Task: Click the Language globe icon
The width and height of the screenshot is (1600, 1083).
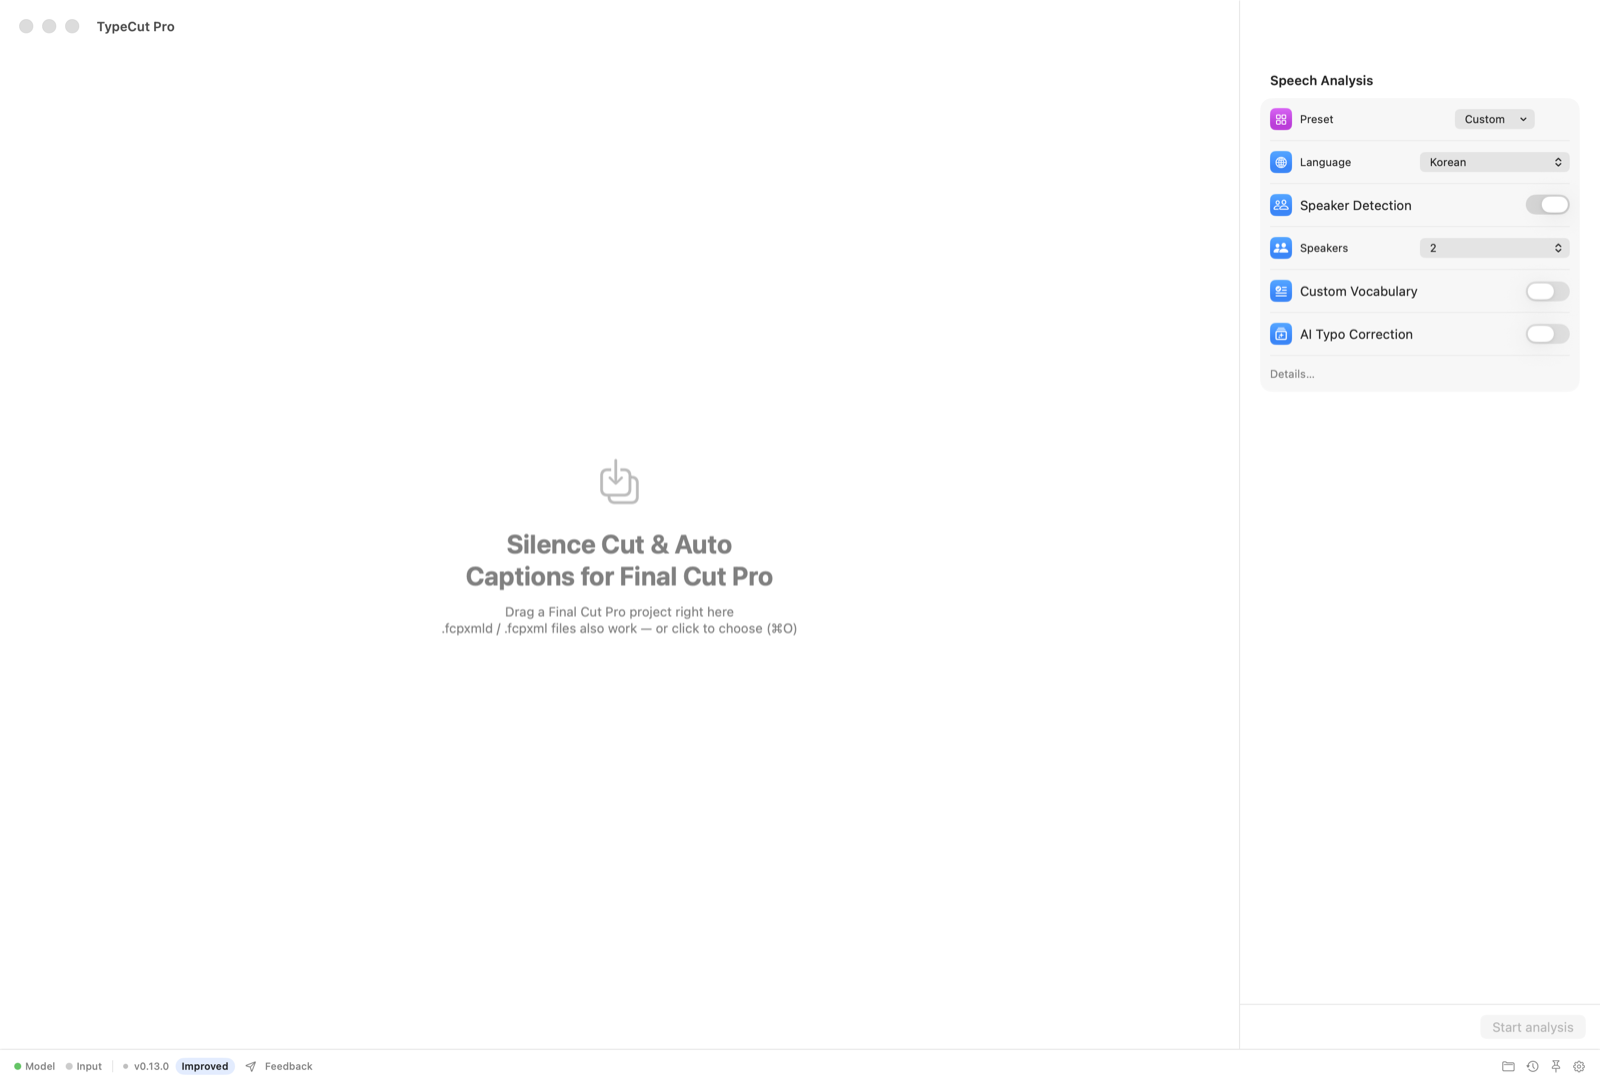Action: [1280, 162]
